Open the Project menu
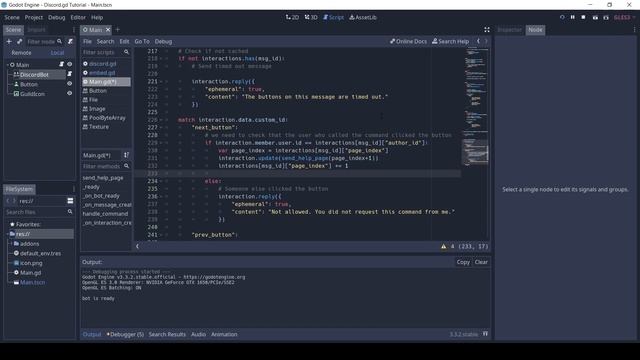 click(33, 17)
